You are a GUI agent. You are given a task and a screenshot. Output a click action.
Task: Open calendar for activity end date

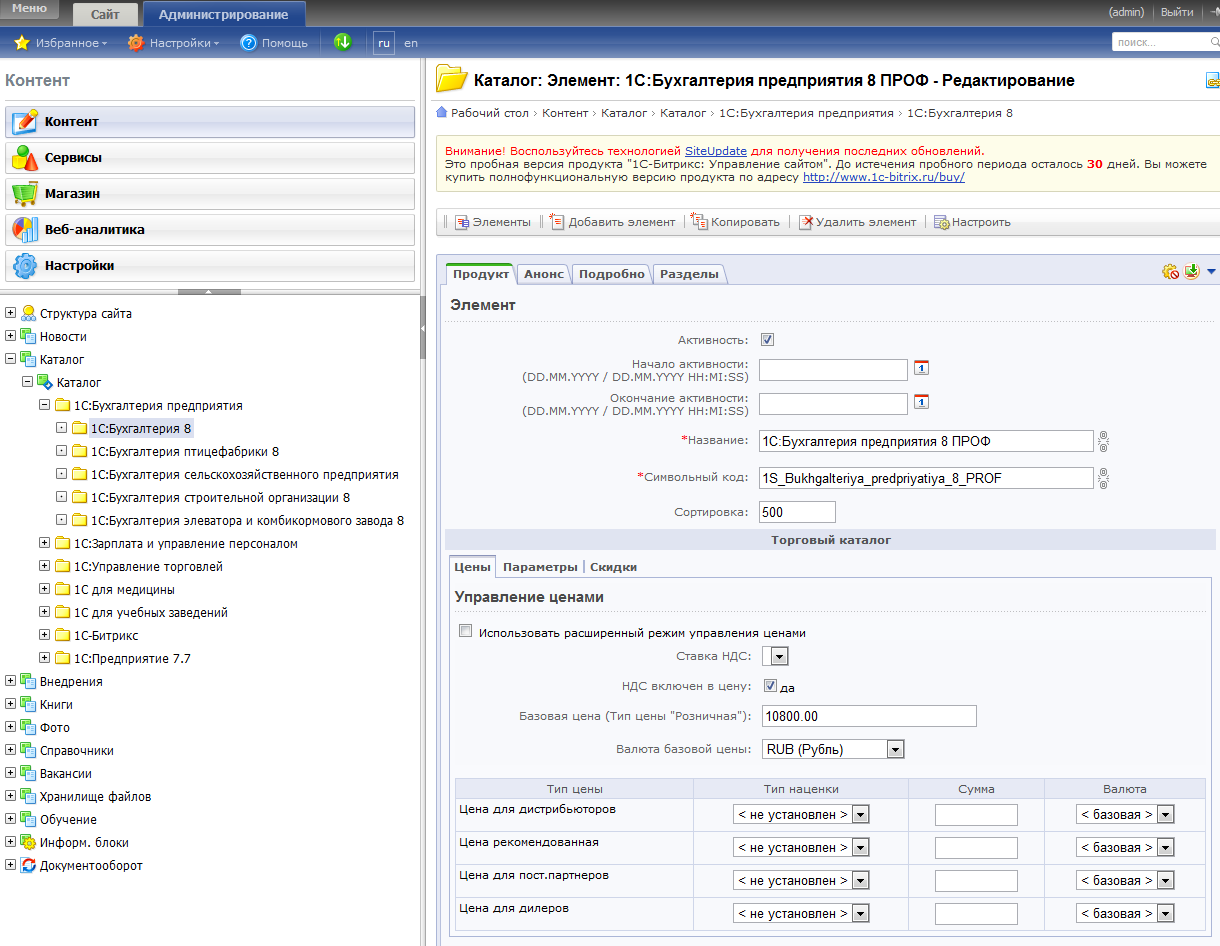(922, 402)
